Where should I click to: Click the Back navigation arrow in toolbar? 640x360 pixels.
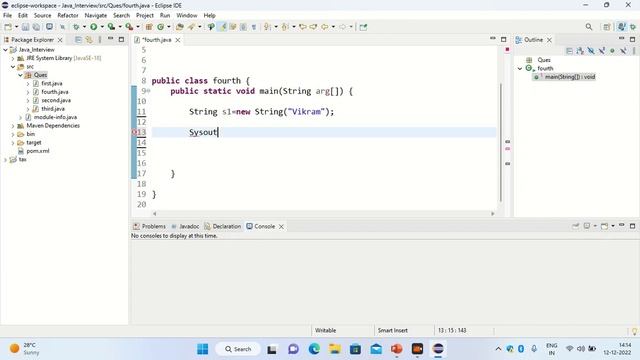[x=324, y=27]
